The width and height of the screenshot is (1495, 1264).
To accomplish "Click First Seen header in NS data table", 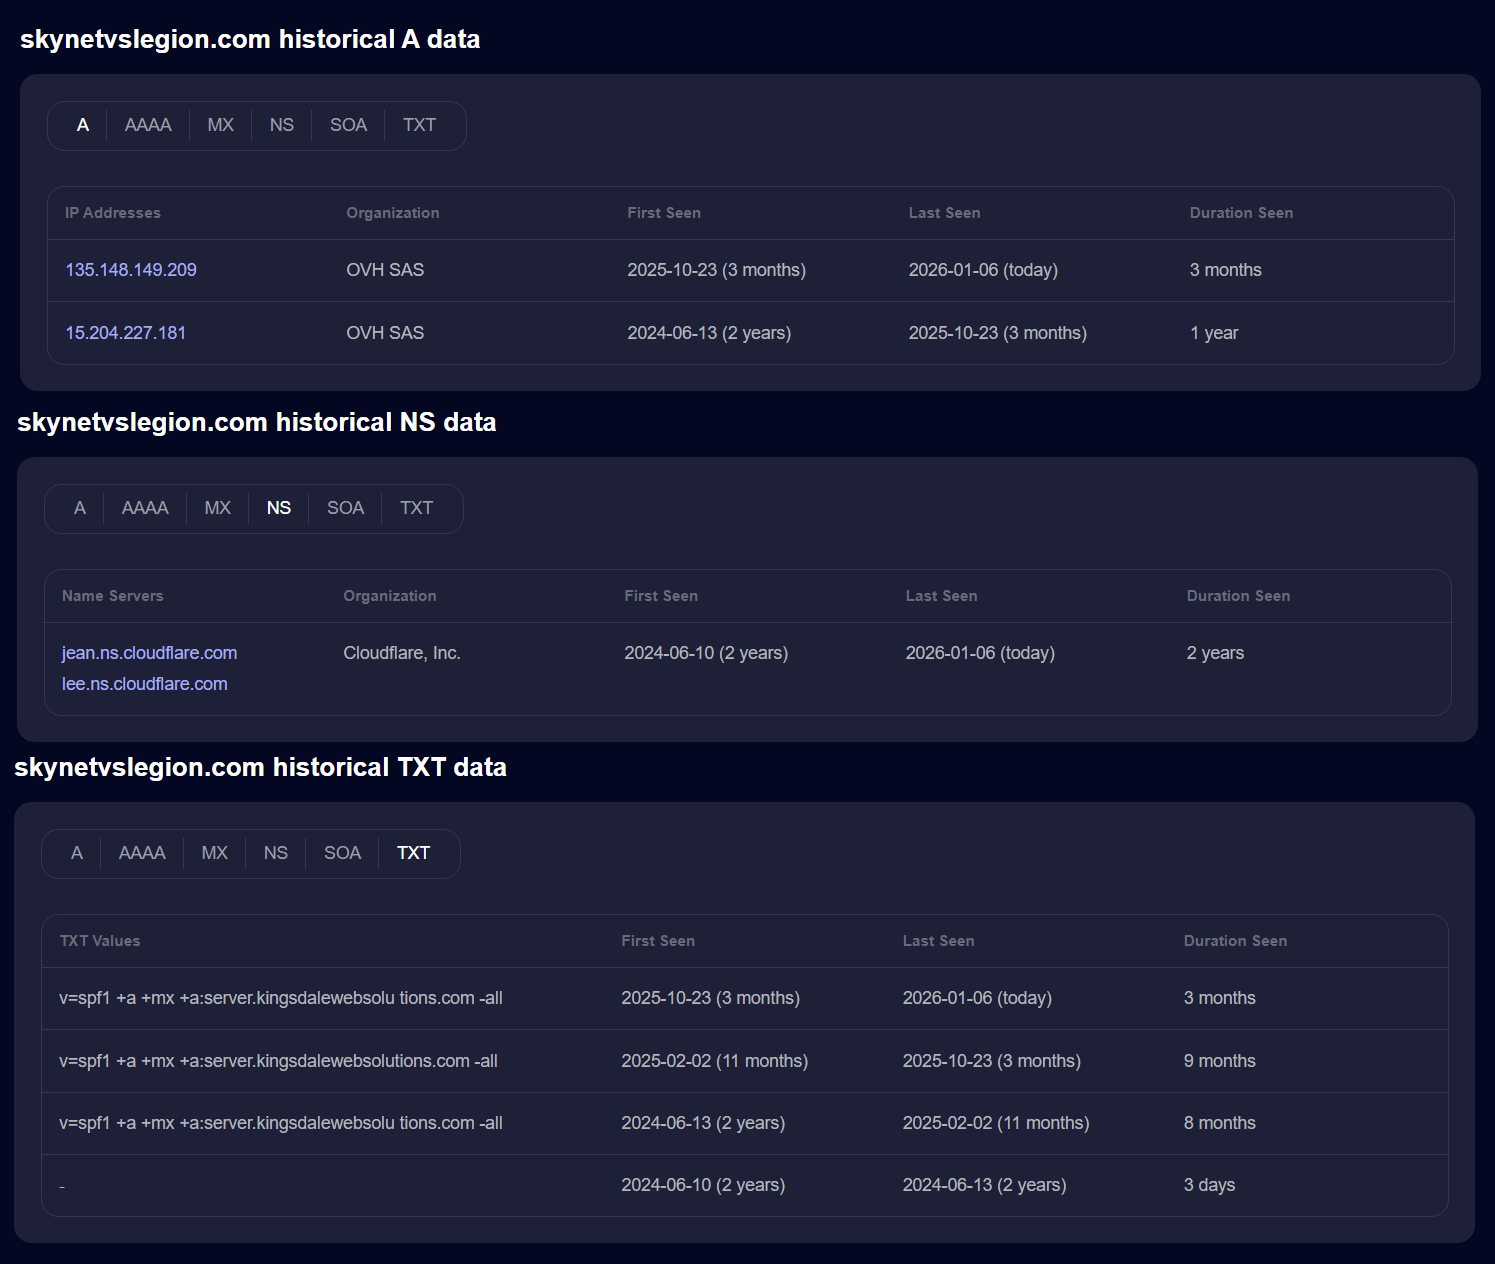I will tap(661, 596).
